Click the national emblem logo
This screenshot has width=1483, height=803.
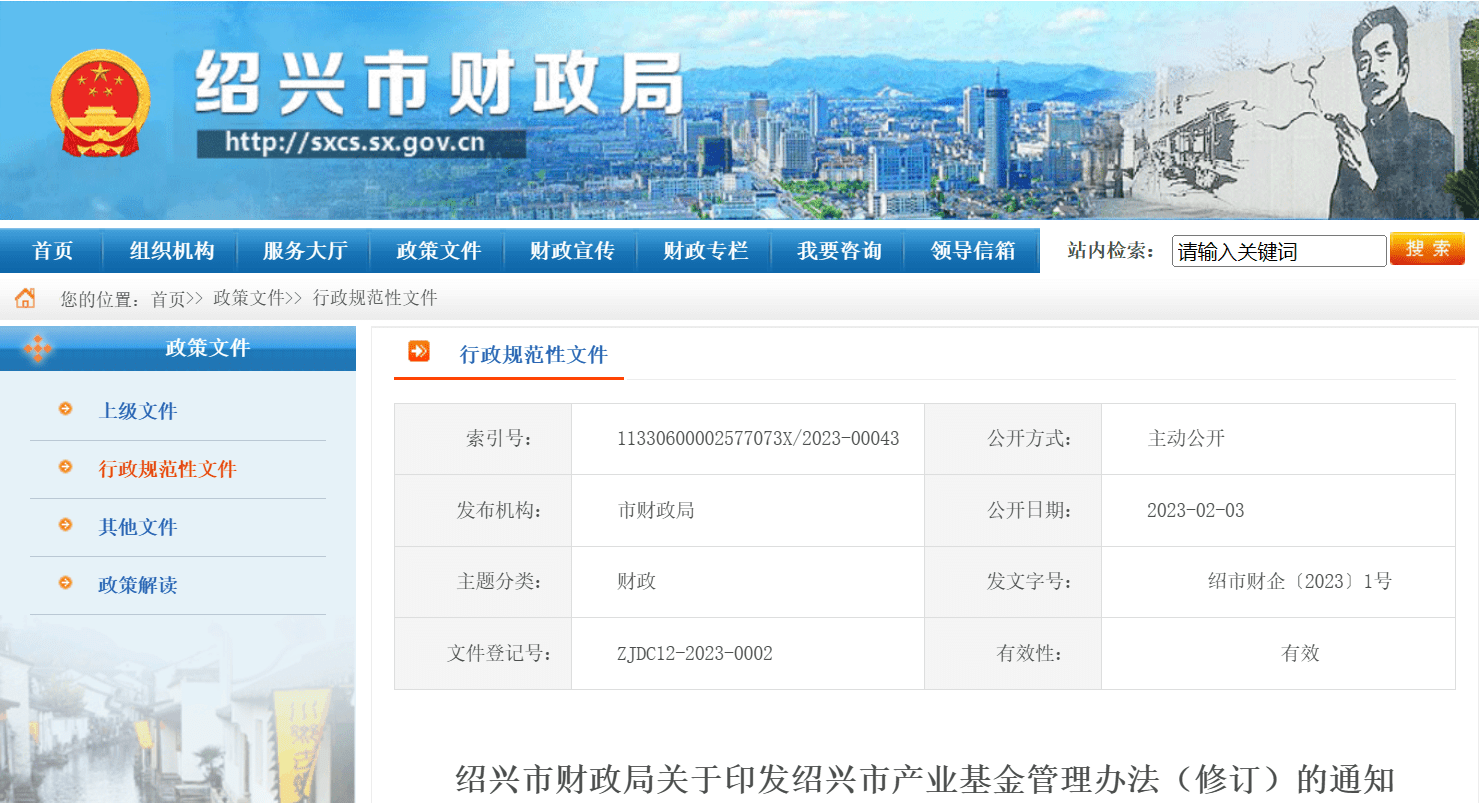click(x=100, y=100)
